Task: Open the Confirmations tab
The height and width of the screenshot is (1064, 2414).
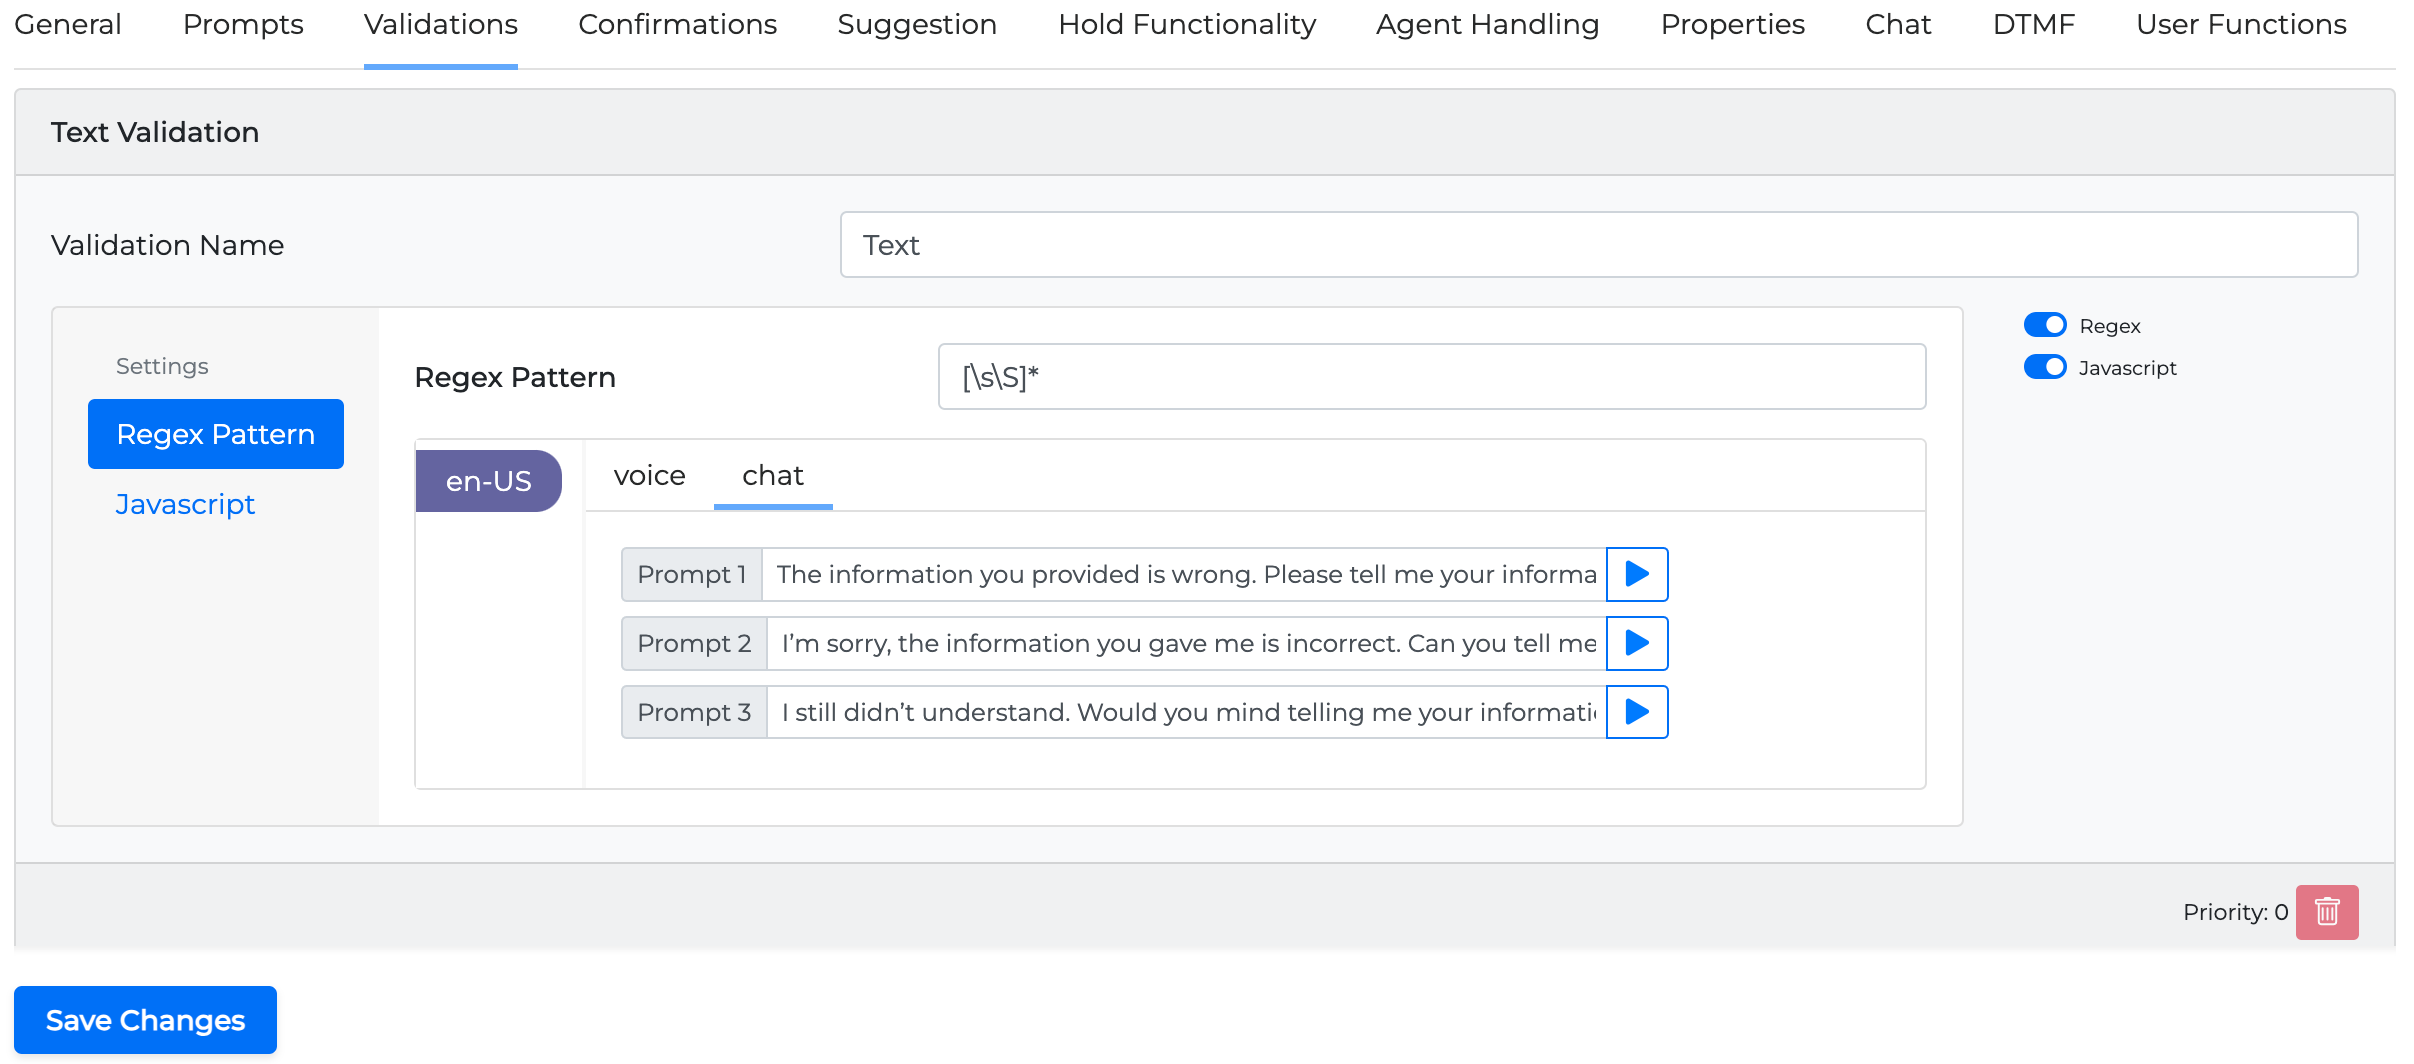Action: tap(677, 25)
